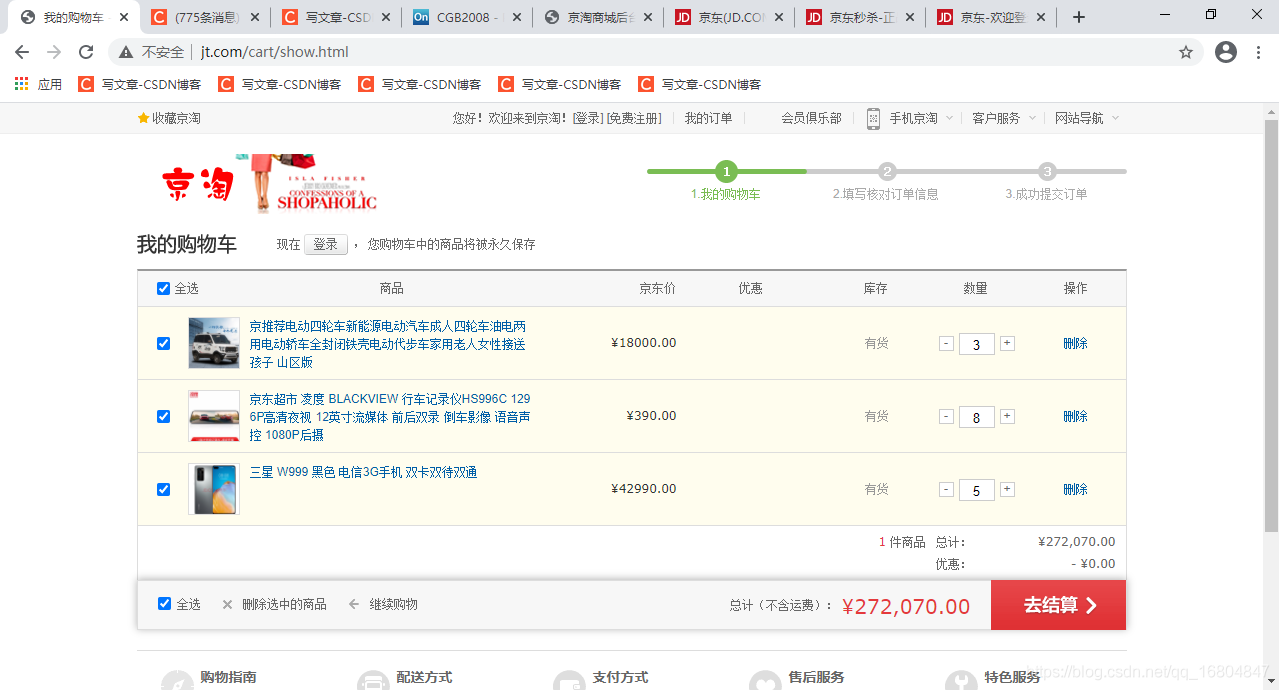Switch to the 京淘商城后台 browser tab
This screenshot has height=690, width=1279.
point(598,18)
